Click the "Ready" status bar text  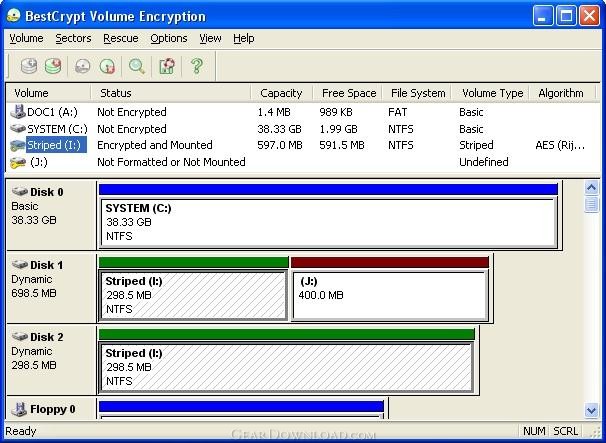(x=21, y=431)
